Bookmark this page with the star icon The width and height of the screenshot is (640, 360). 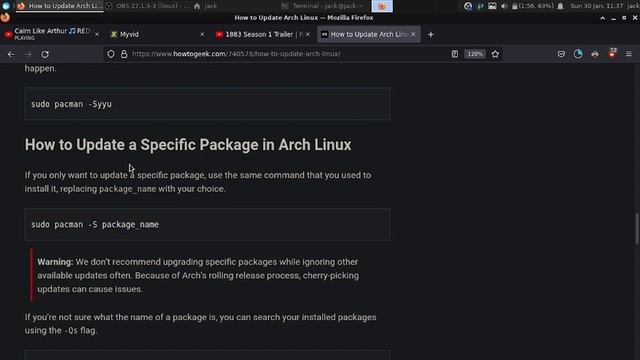click(495, 54)
